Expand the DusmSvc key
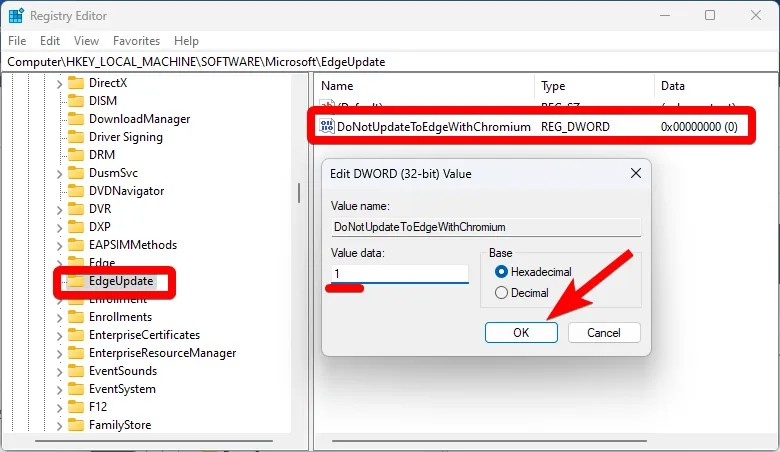Screen dimensions: 780x452 coord(59,174)
